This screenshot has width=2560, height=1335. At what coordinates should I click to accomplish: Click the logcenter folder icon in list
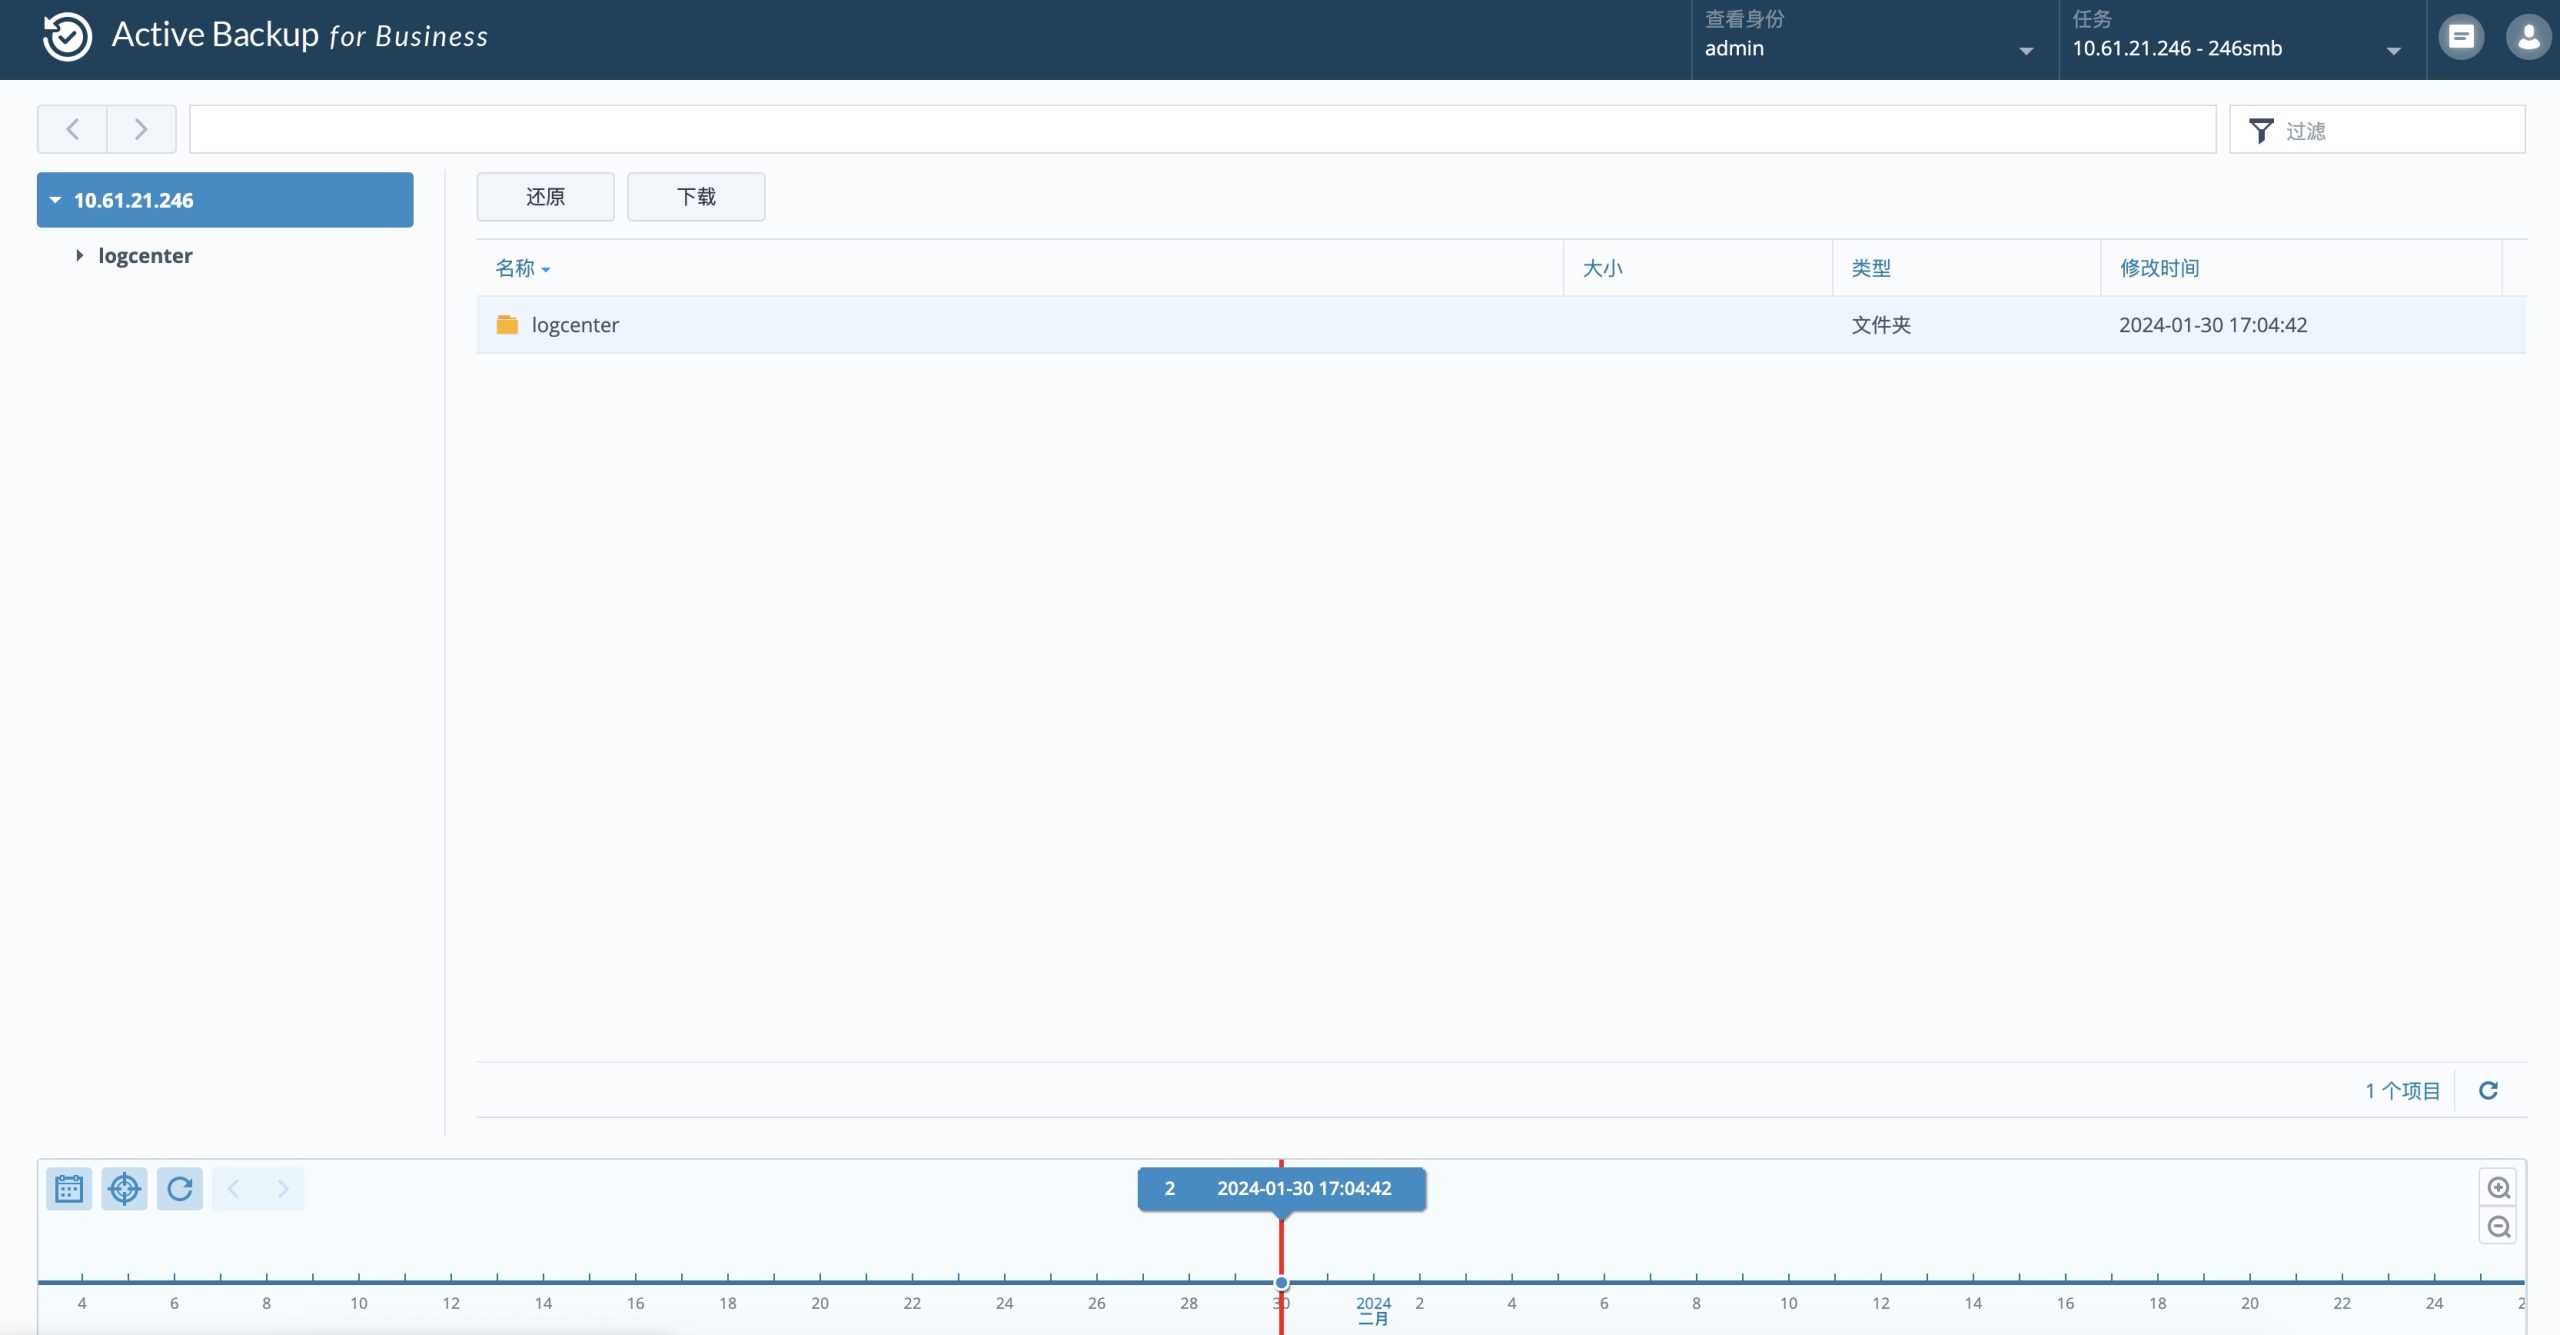(x=507, y=325)
